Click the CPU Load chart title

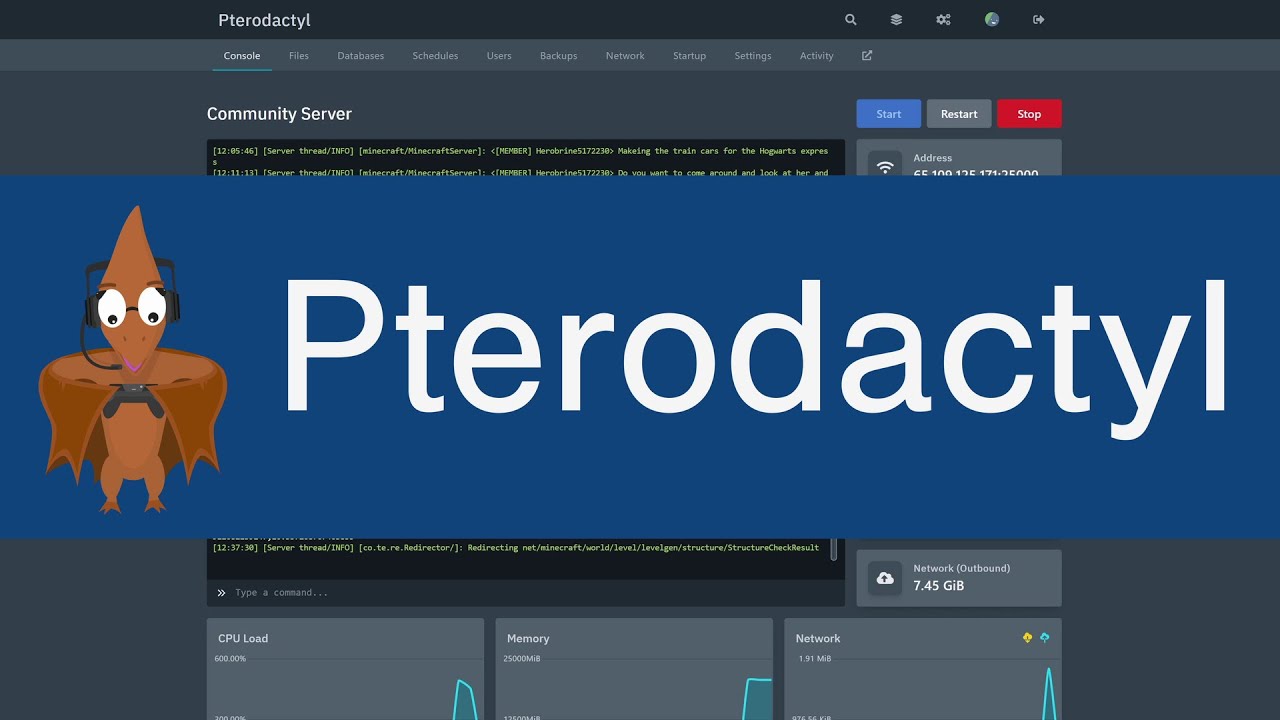[243, 638]
